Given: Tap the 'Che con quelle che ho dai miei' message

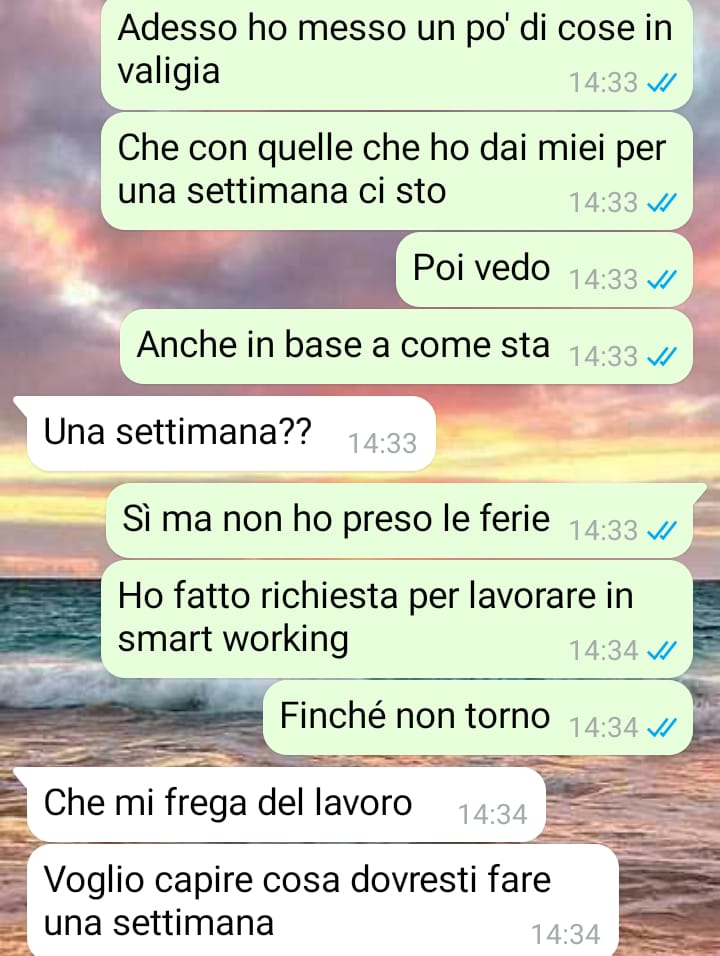Looking at the screenshot, I should coord(397,171).
